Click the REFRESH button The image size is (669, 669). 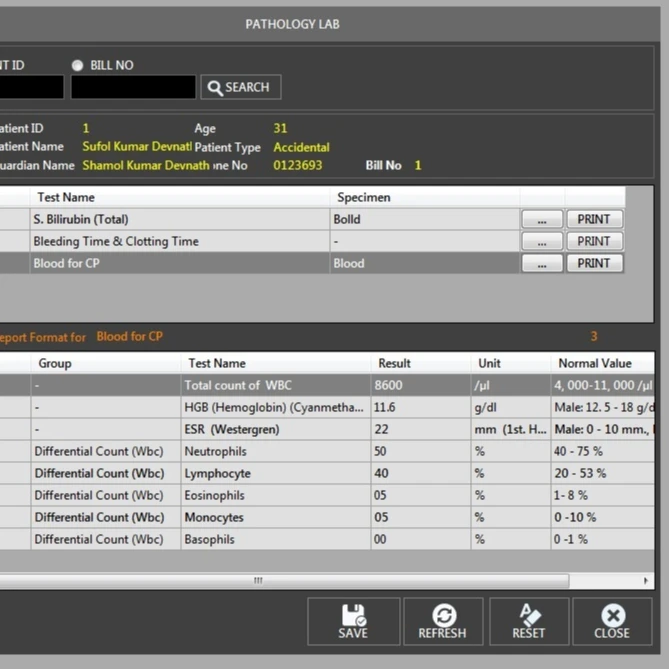[x=443, y=621]
